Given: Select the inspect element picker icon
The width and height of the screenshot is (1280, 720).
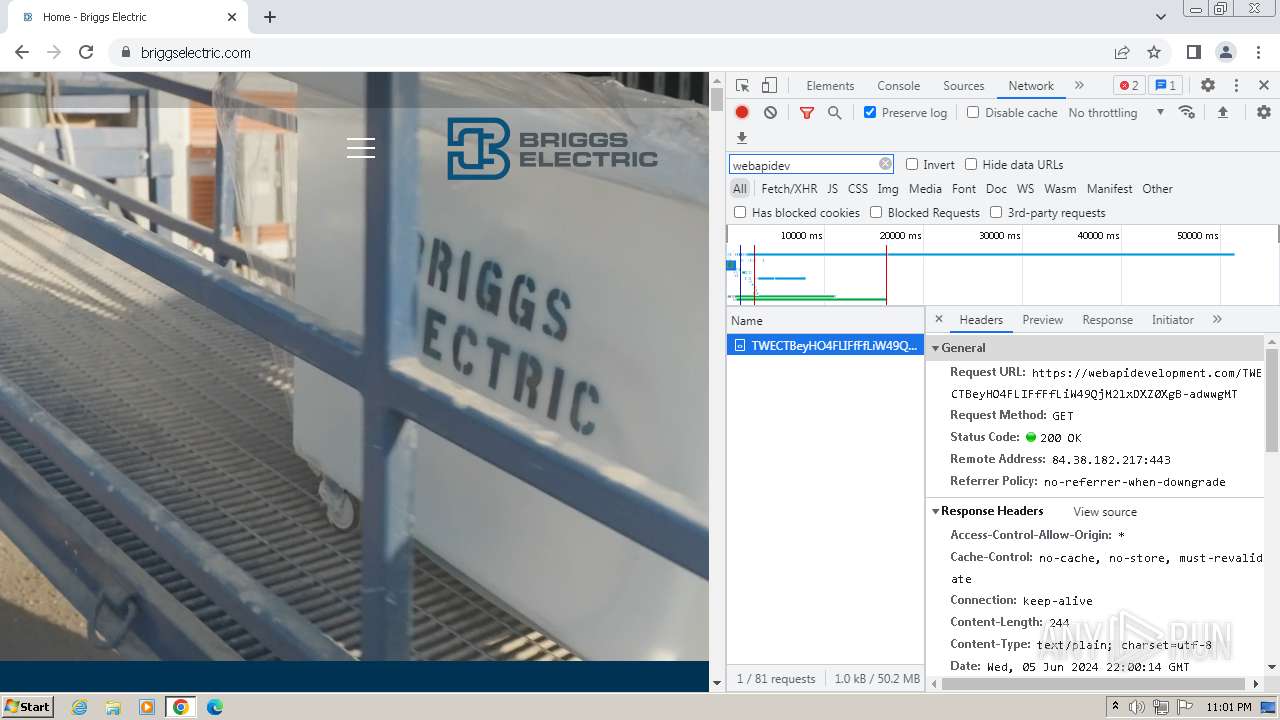Looking at the screenshot, I should pos(742,86).
